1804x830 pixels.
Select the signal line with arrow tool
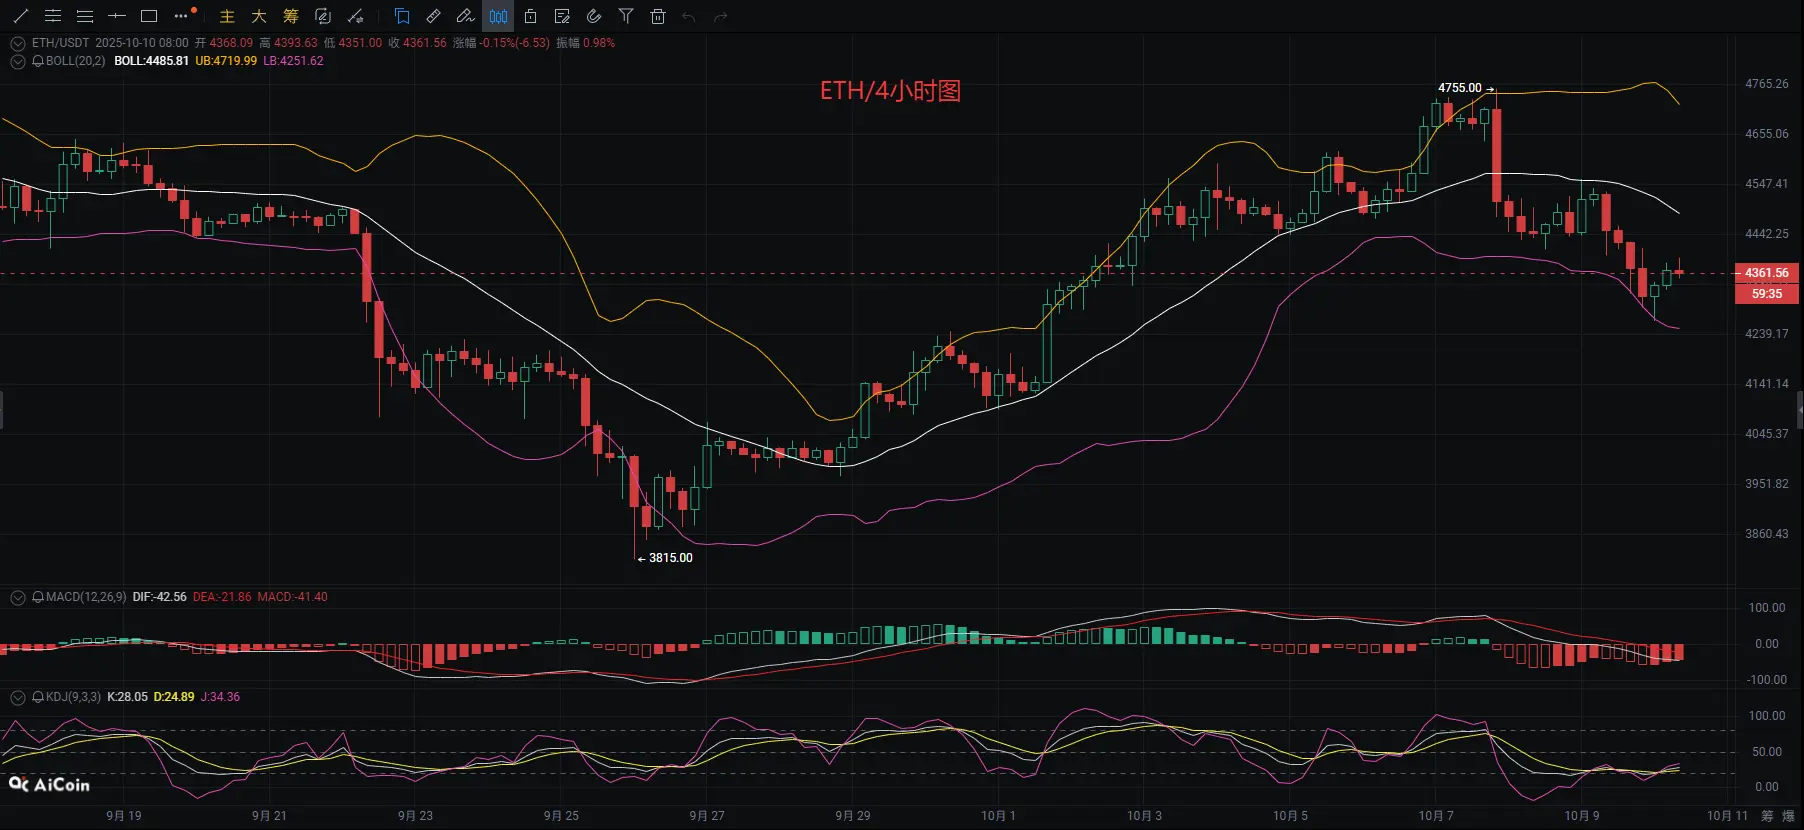355,16
